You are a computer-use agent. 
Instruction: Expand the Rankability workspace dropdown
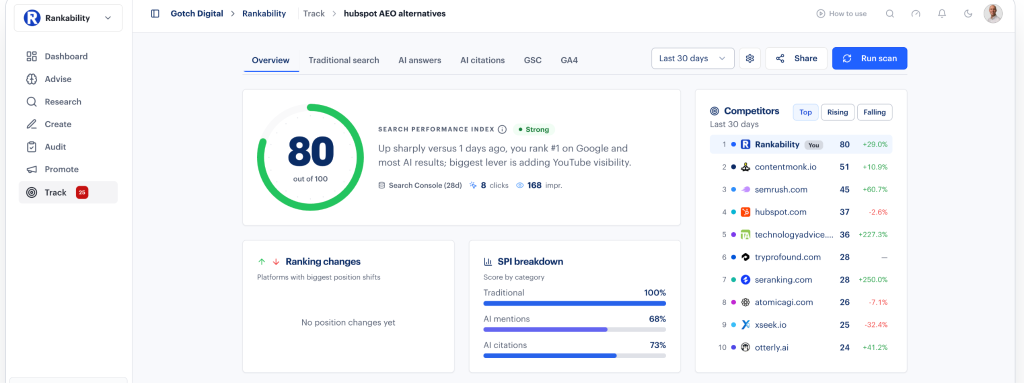68,18
